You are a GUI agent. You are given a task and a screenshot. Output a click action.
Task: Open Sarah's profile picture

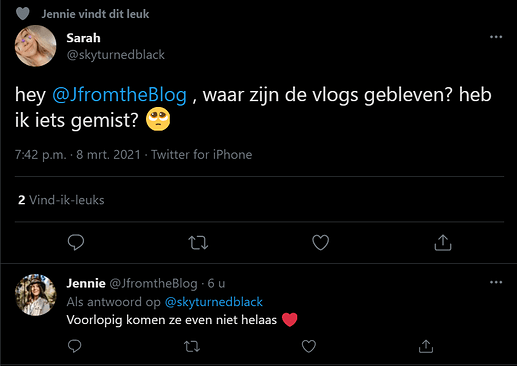(x=35, y=46)
